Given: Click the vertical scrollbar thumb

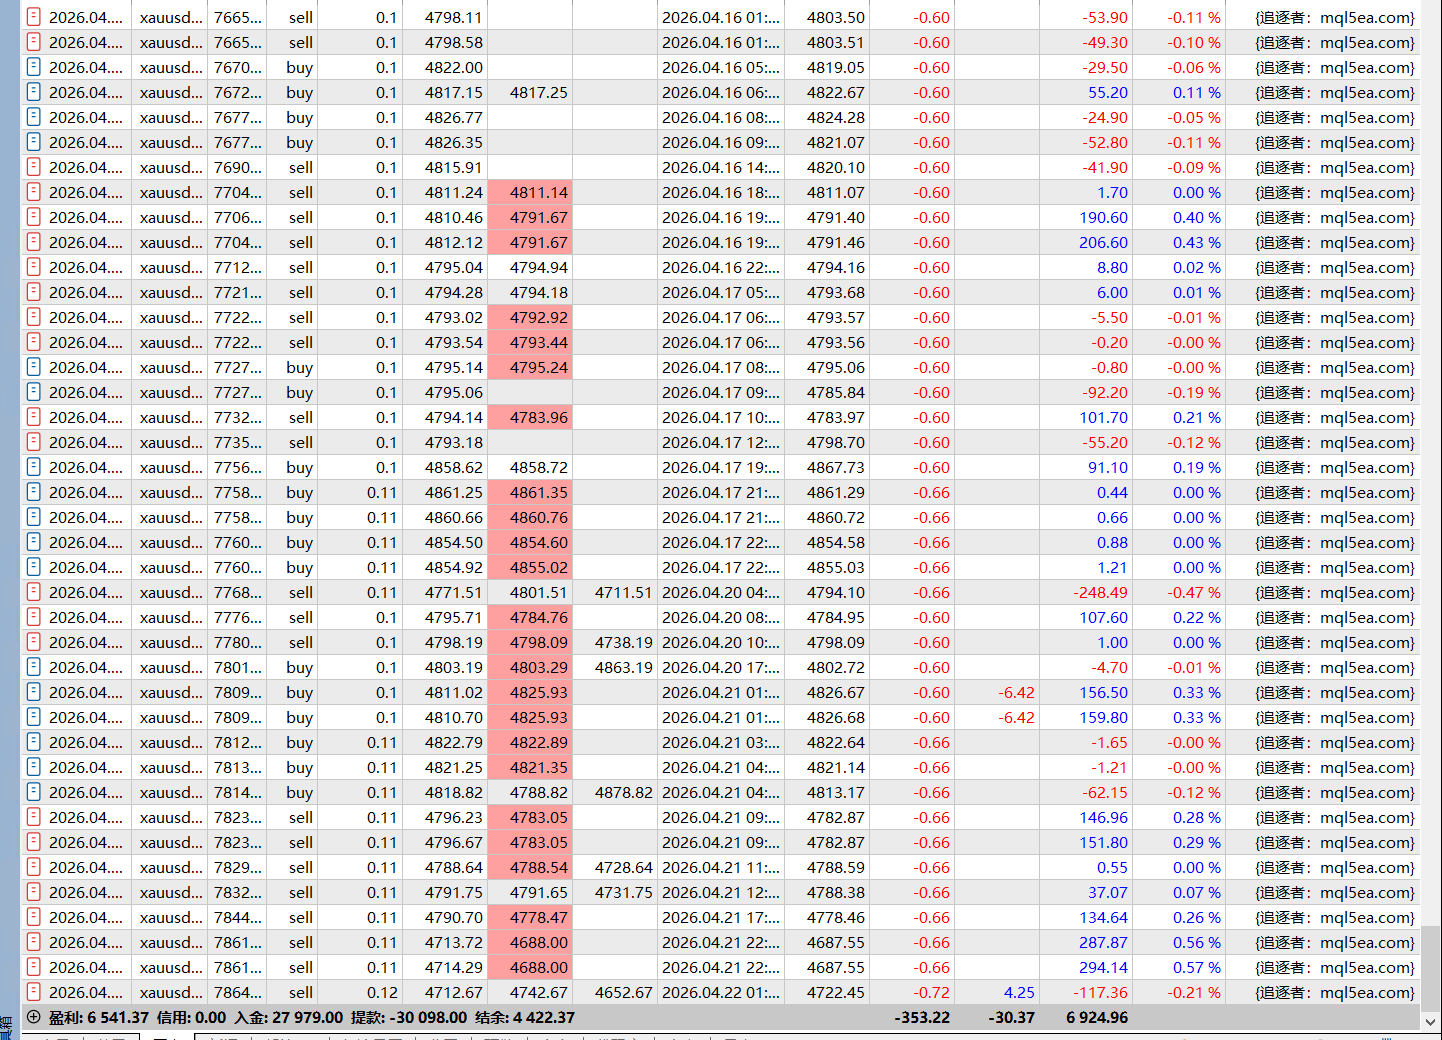Looking at the screenshot, I should [x=1431, y=967].
